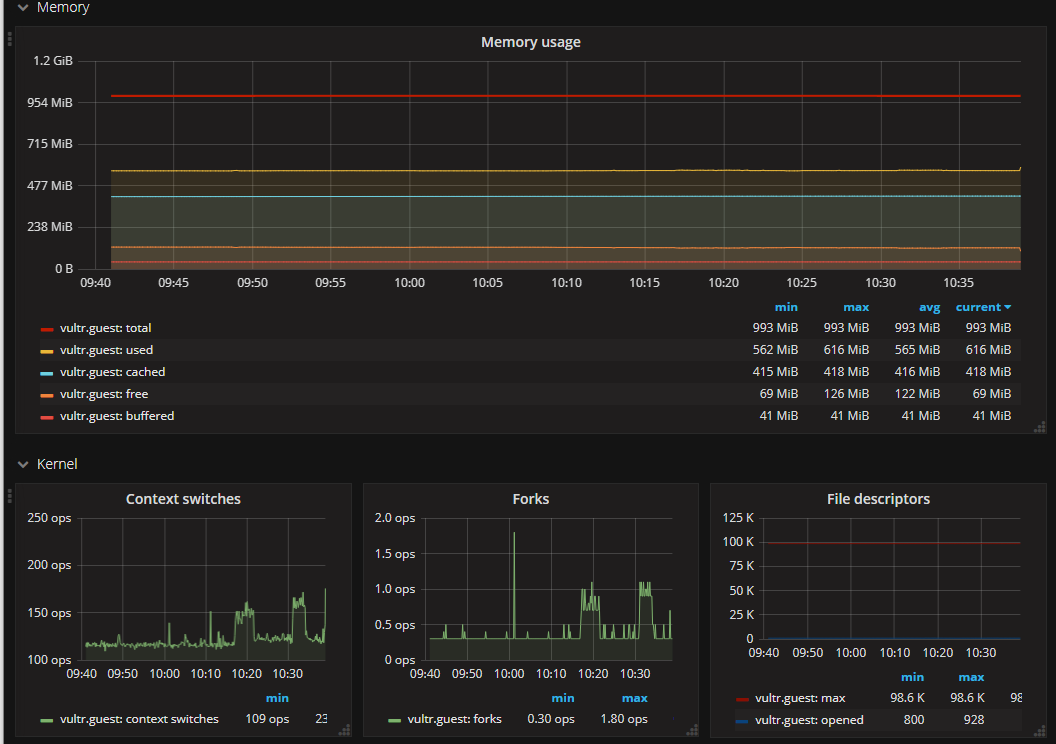
Task: Click the green forks legend swatch
Action: tap(395, 720)
